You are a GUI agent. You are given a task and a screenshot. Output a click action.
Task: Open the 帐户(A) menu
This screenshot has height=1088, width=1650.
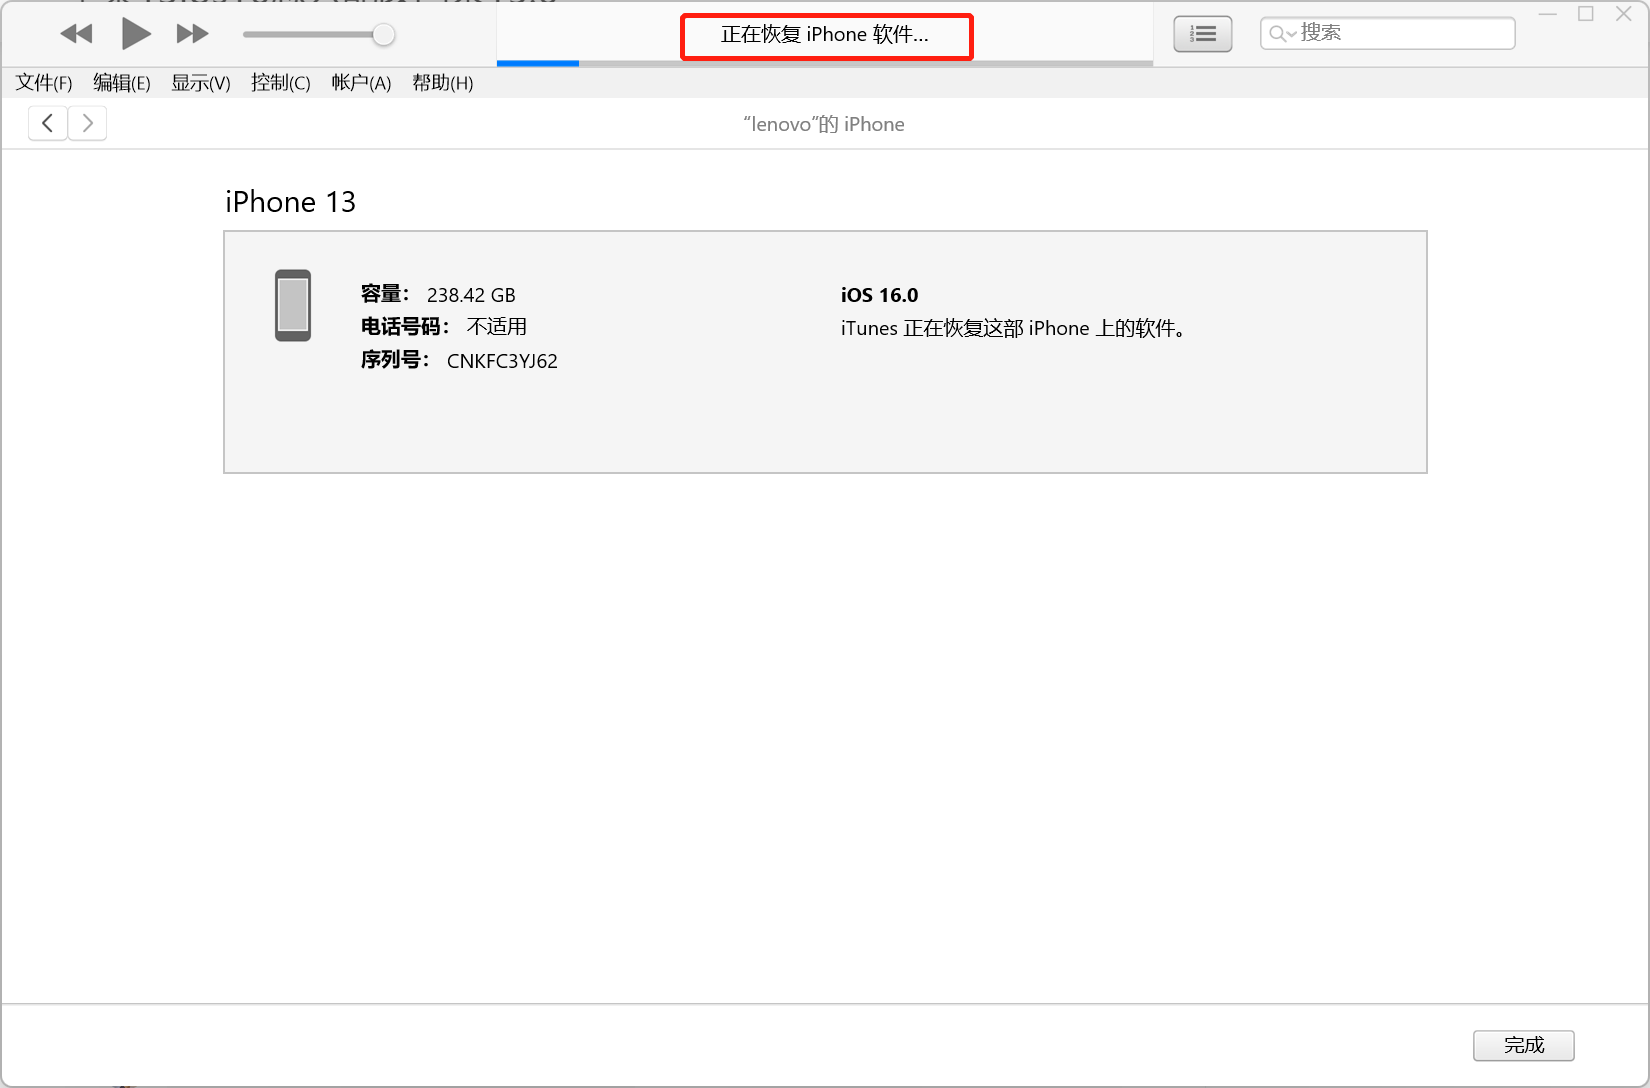tap(361, 83)
